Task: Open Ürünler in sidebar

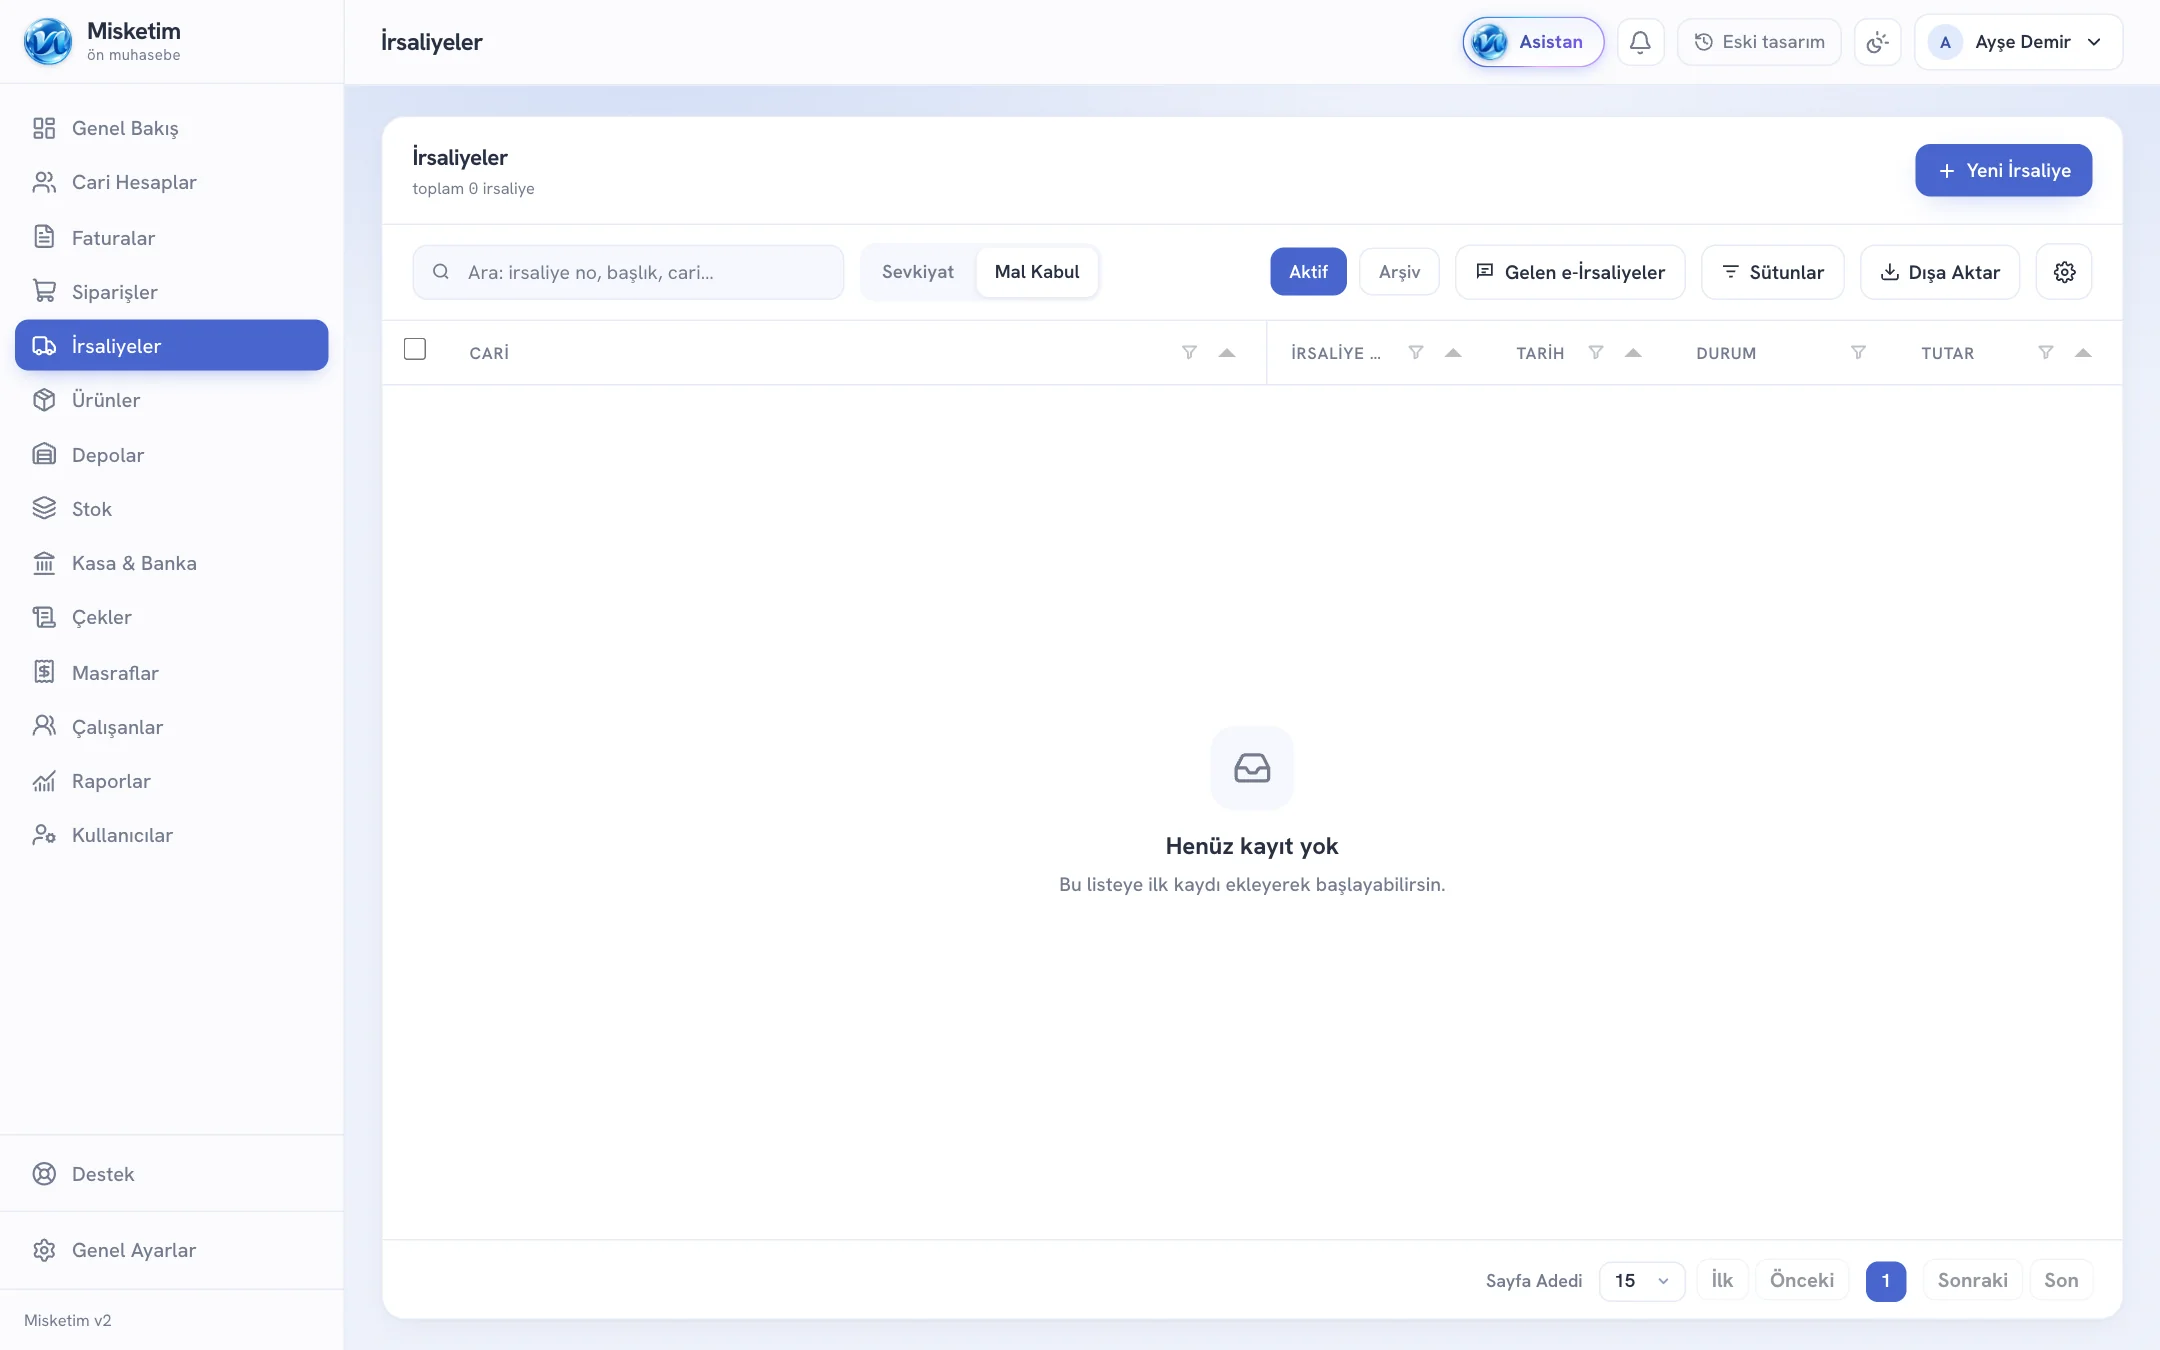Action: pyautogui.click(x=172, y=400)
